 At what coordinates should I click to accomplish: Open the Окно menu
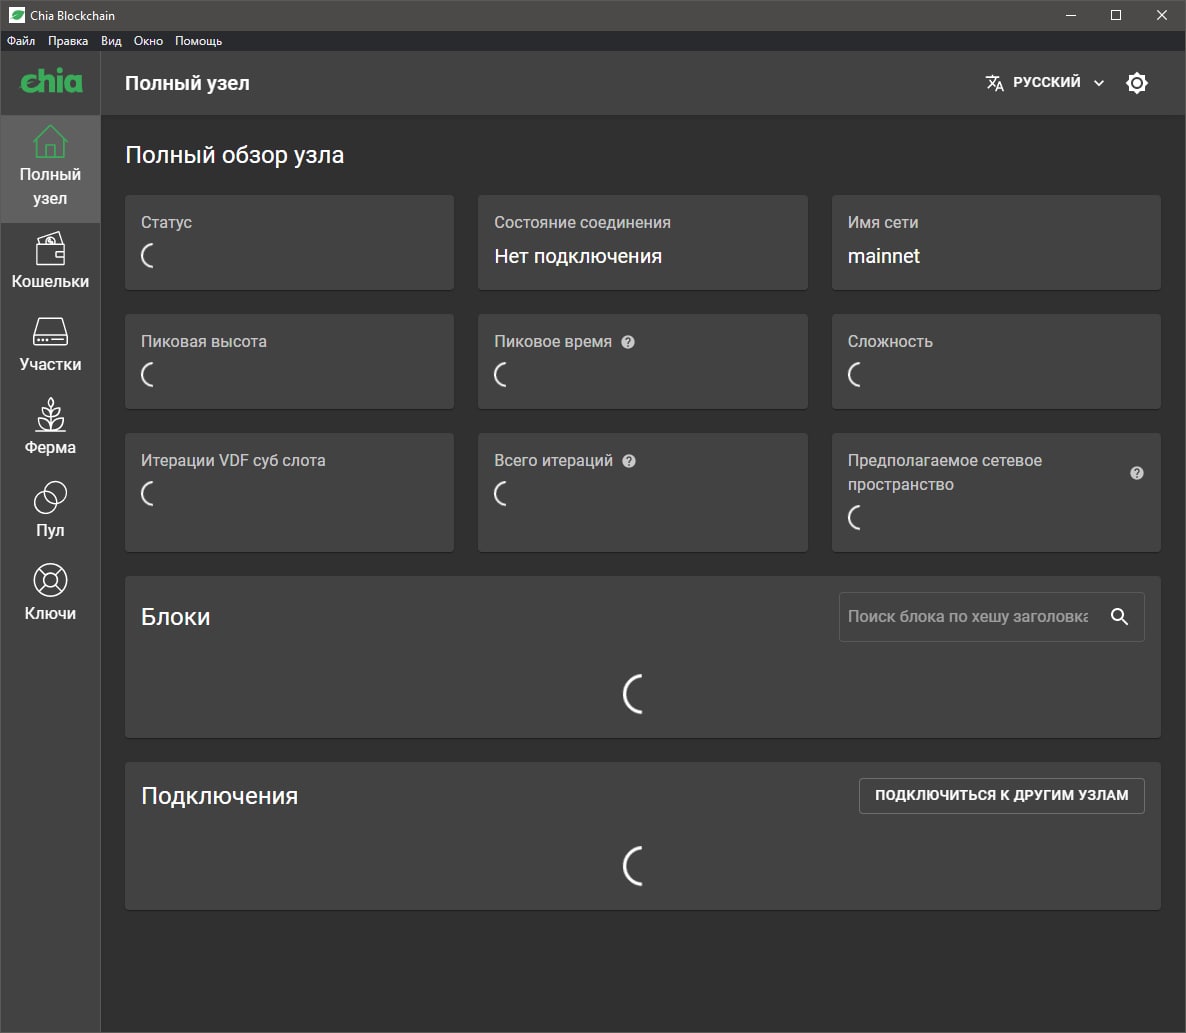pos(148,41)
